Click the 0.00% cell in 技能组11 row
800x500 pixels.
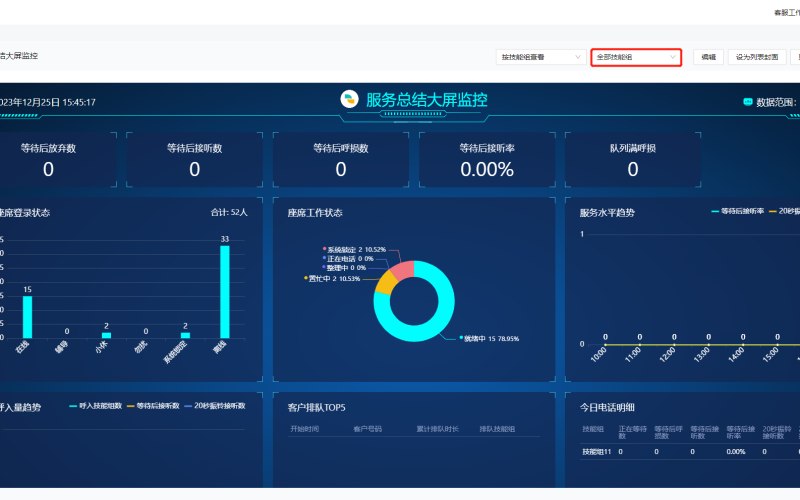pos(736,452)
